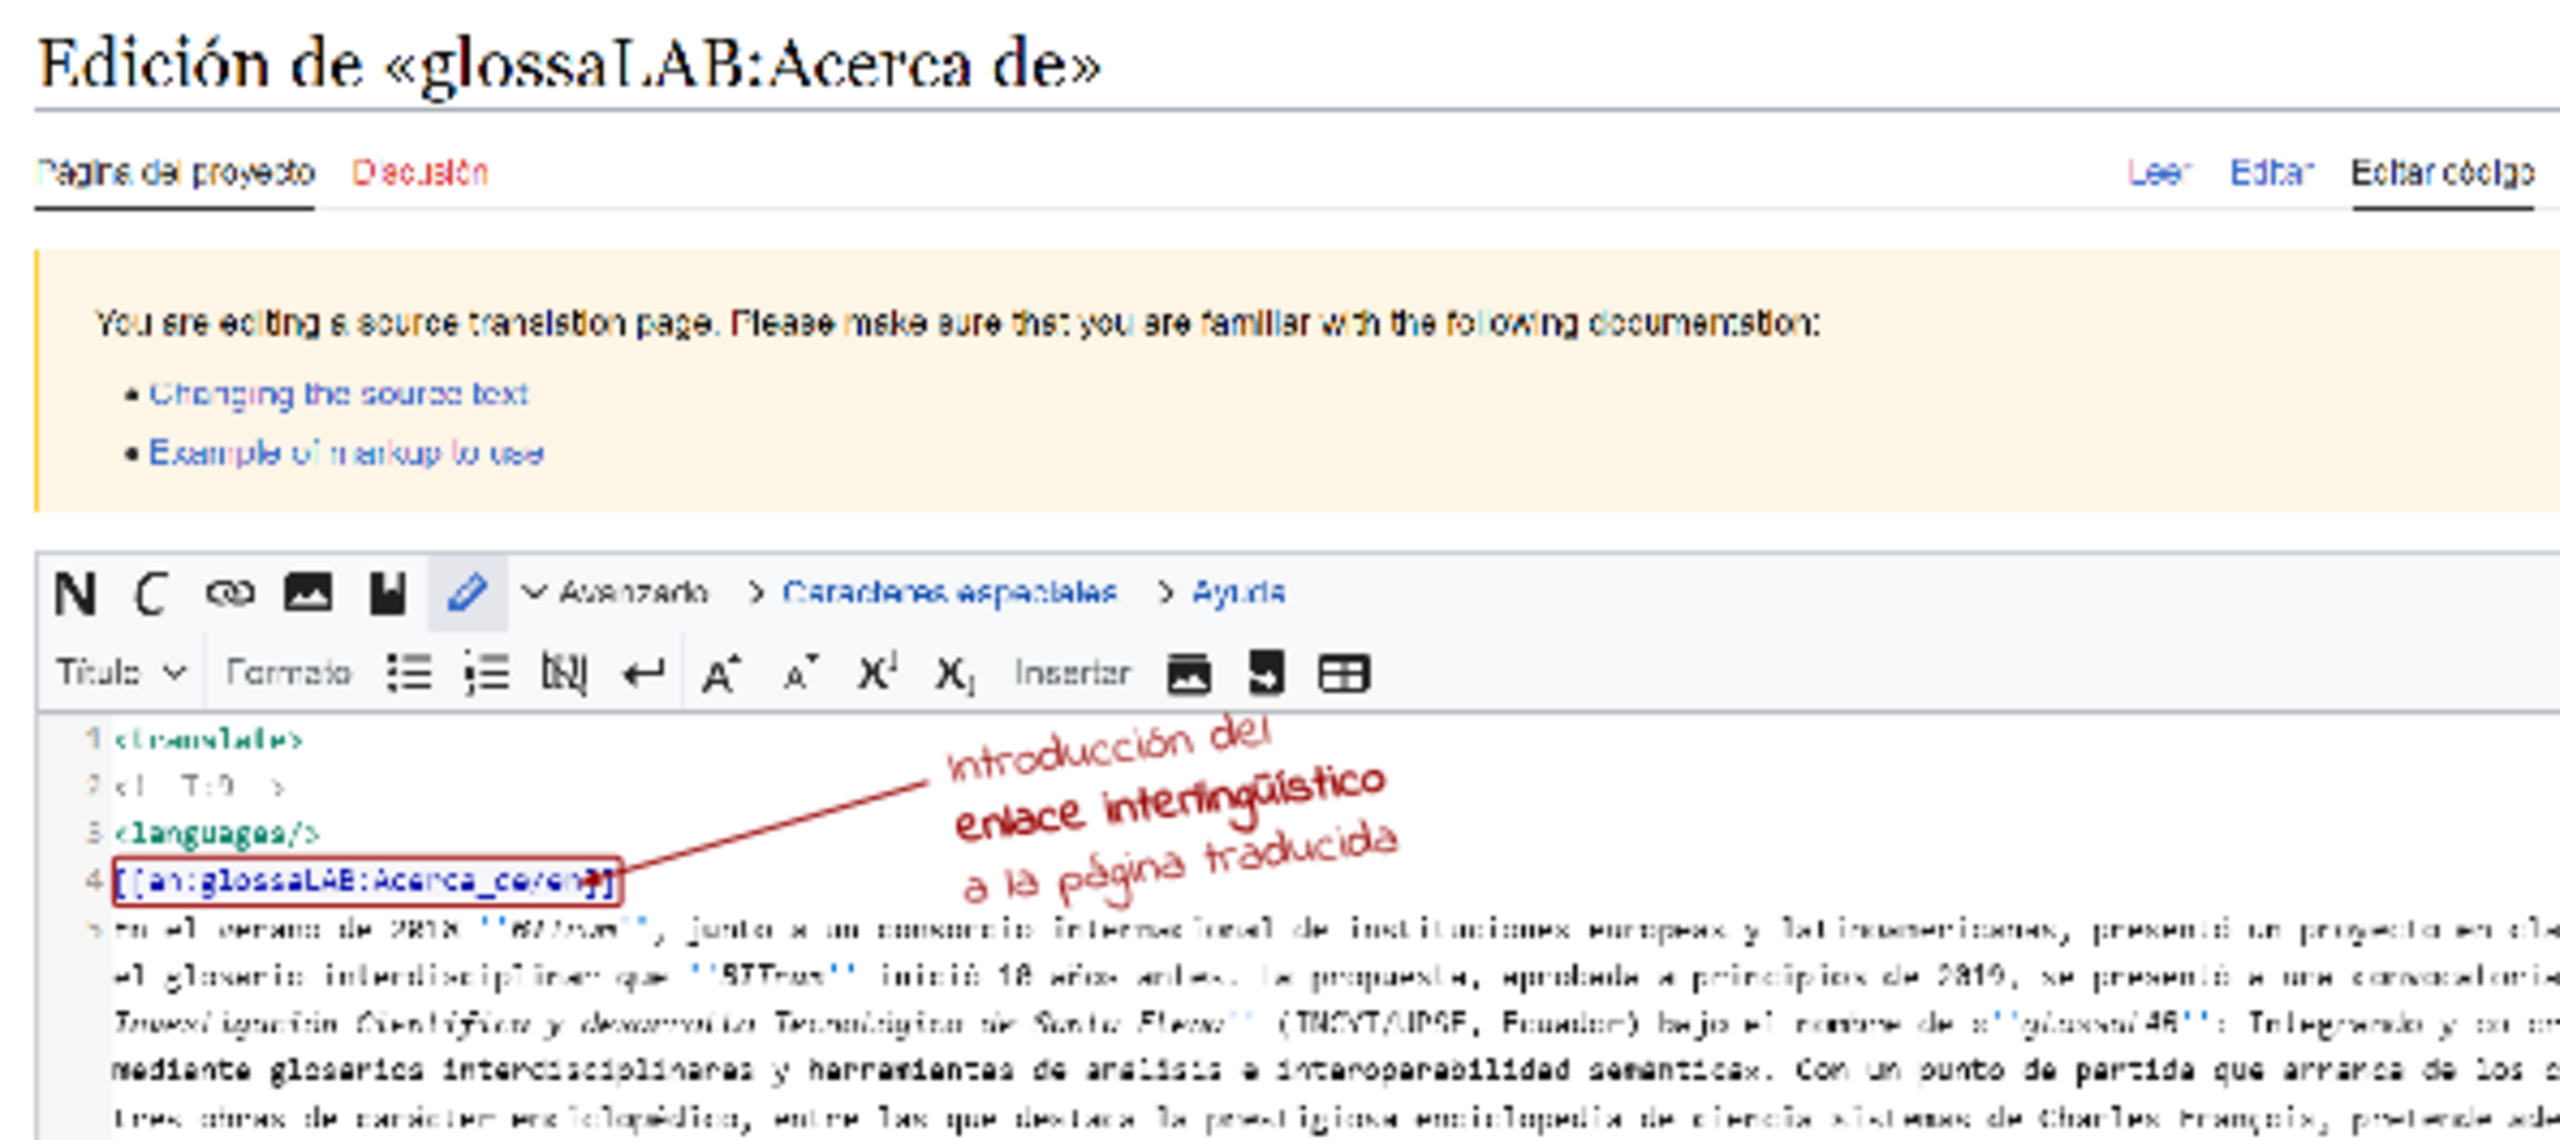Click the redirect insert icon
Image resolution: width=2560 pixels, height=1140 pixels.
pyautogui.click(x=1266, y=673)
